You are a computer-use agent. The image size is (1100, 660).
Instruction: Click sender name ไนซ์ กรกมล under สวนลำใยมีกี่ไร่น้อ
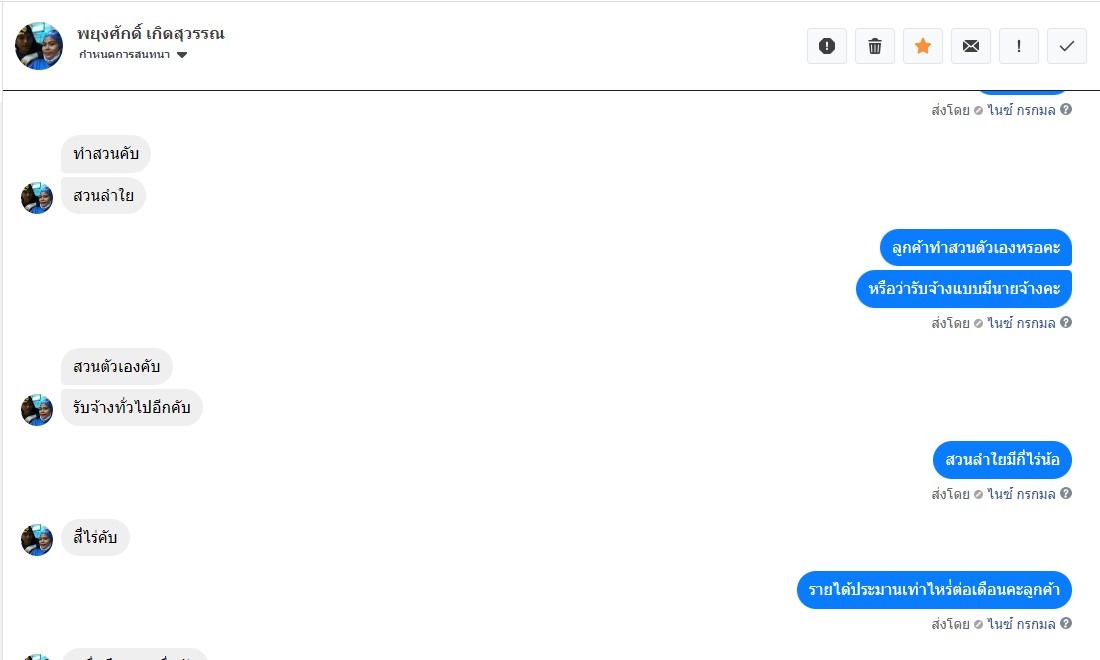coord(1021,494)
